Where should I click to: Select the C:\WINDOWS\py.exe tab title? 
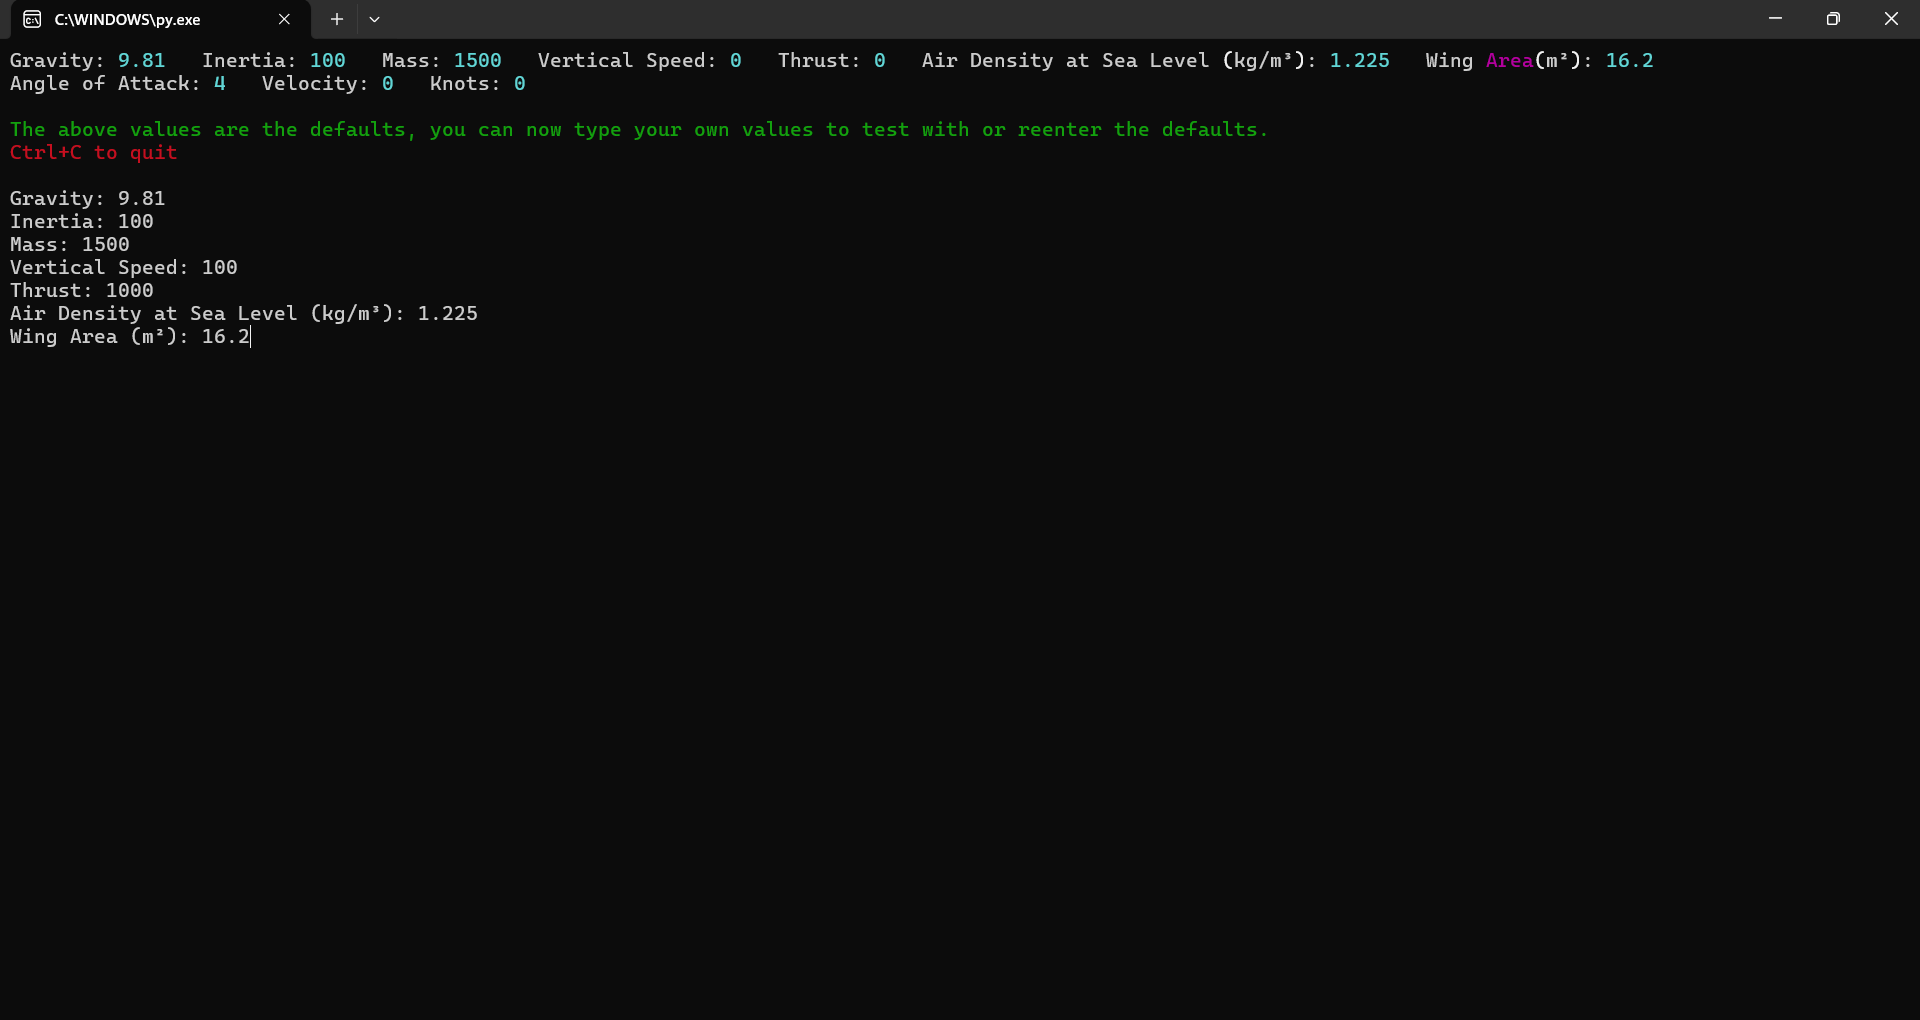point(127,19)
